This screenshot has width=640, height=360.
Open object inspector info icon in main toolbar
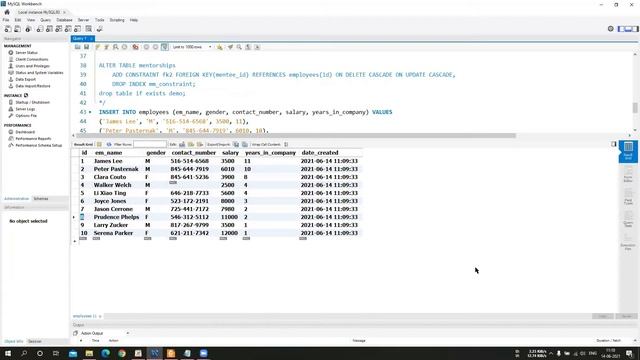tap(28, 29)
